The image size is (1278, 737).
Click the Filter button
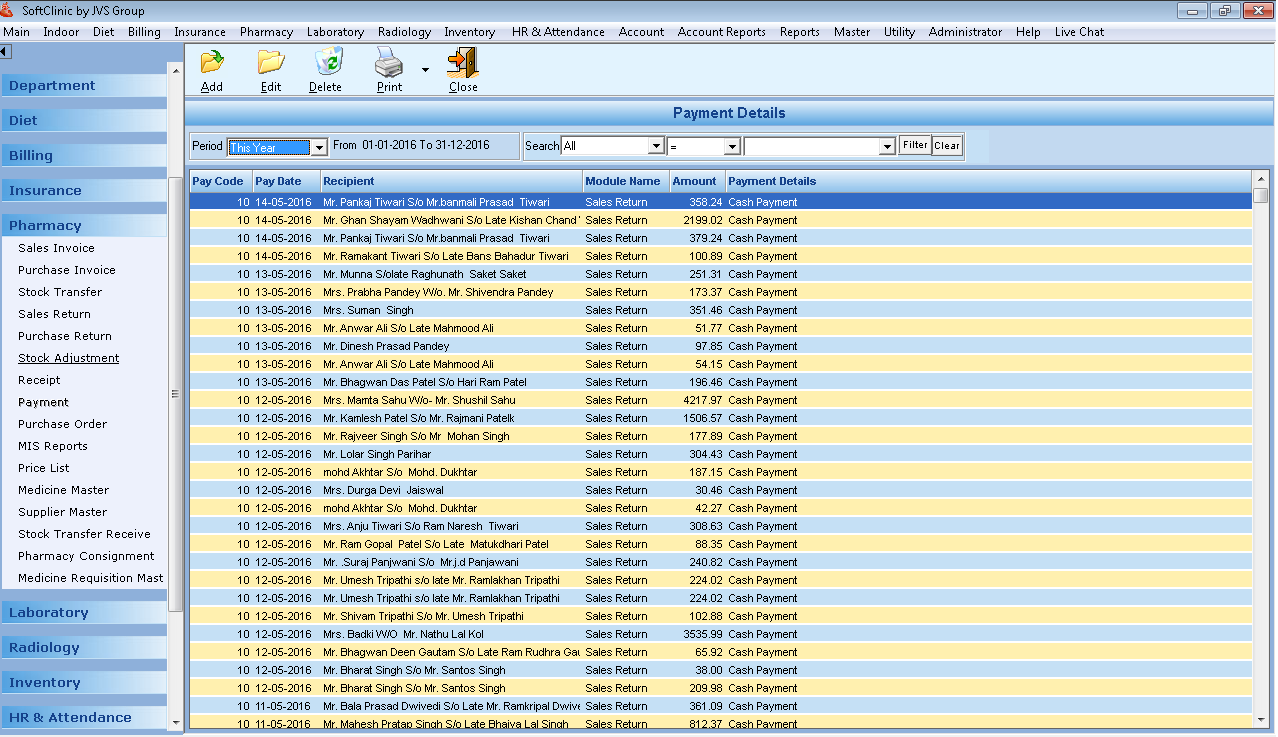coord(913,145)
